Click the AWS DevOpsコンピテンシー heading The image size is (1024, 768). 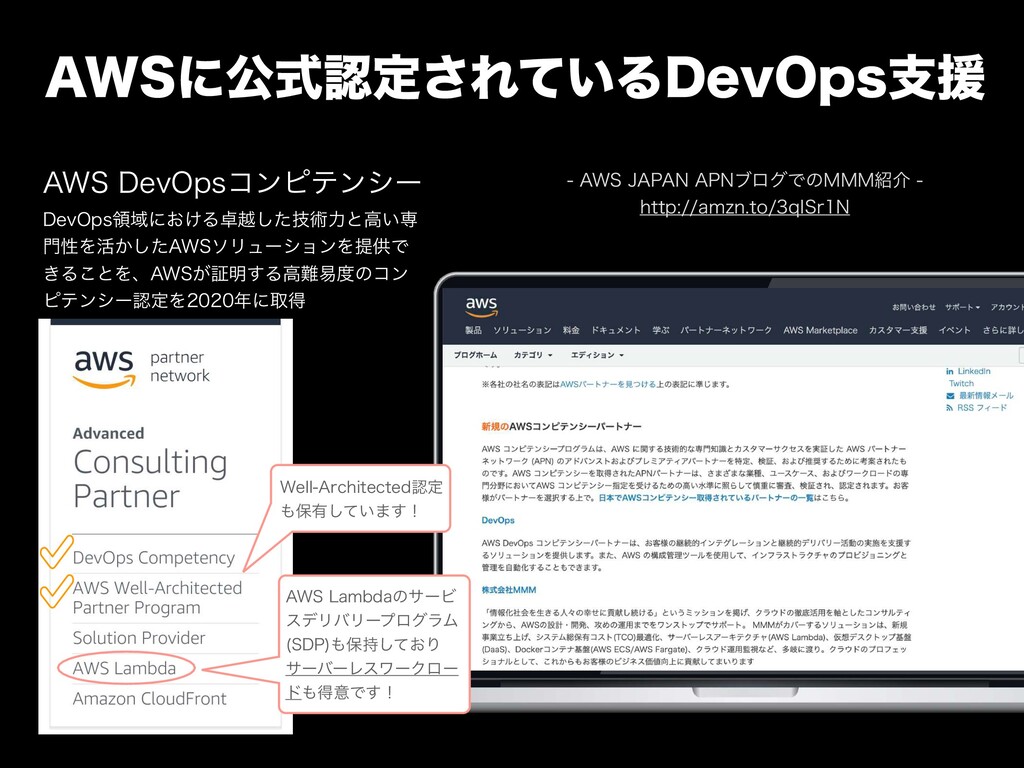[x=232, y=183]
